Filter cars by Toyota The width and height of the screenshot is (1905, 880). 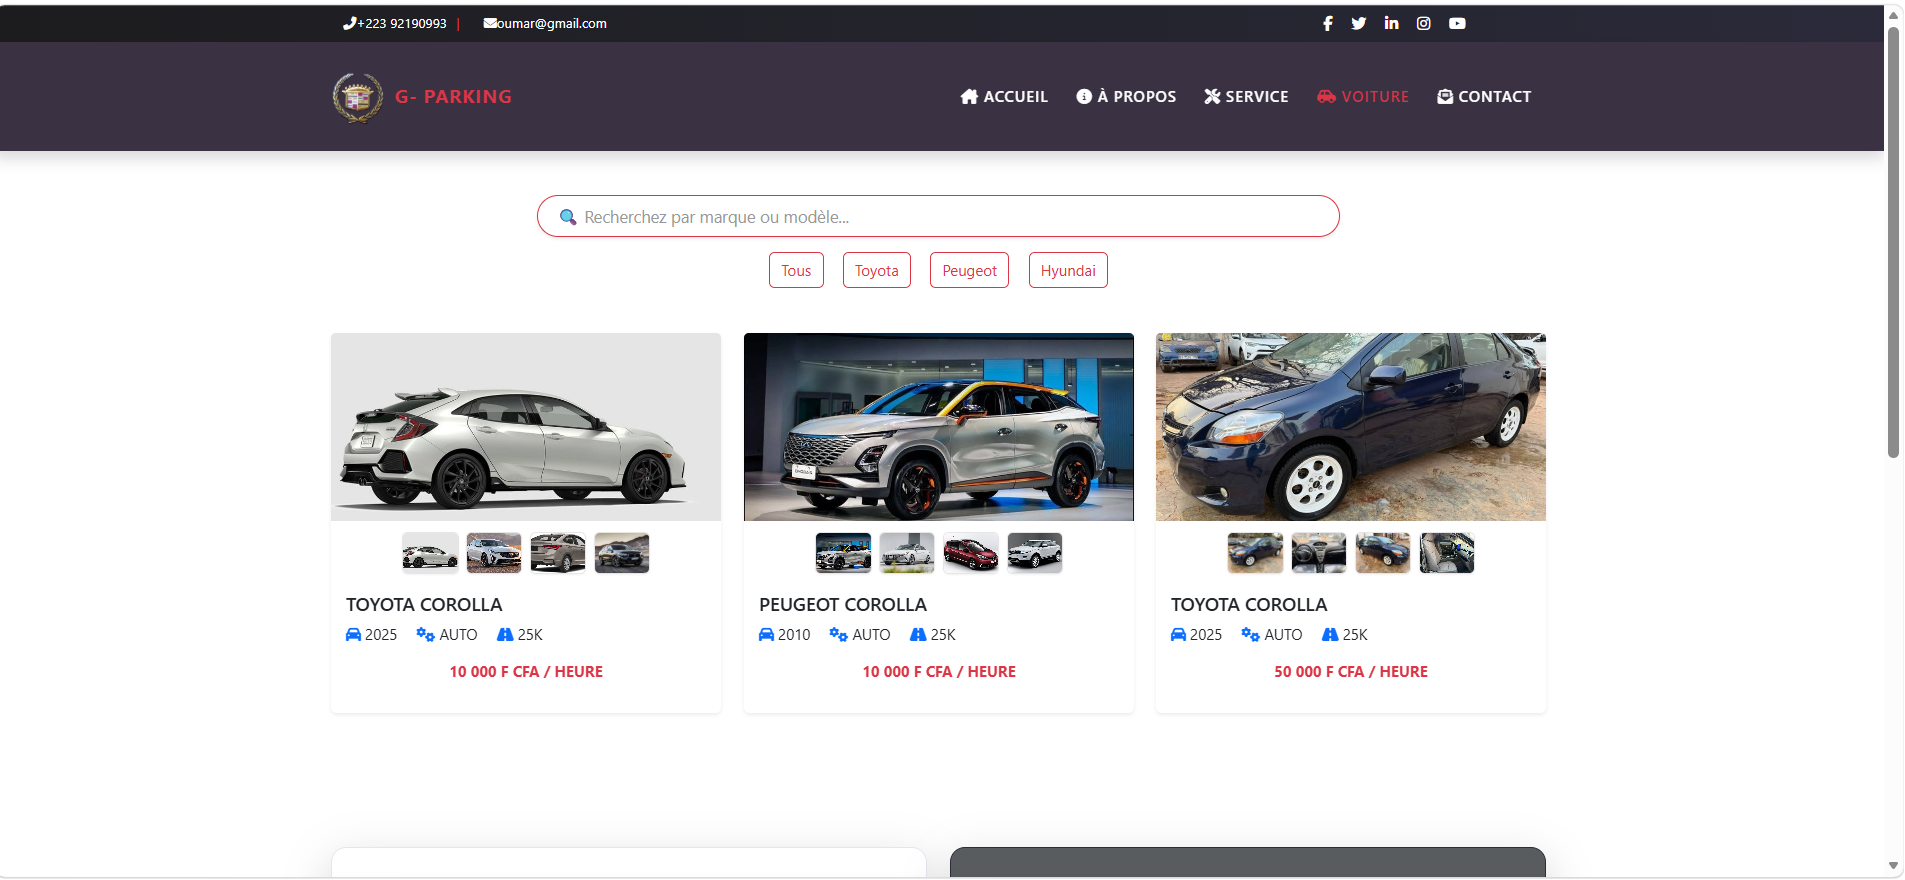877,270
